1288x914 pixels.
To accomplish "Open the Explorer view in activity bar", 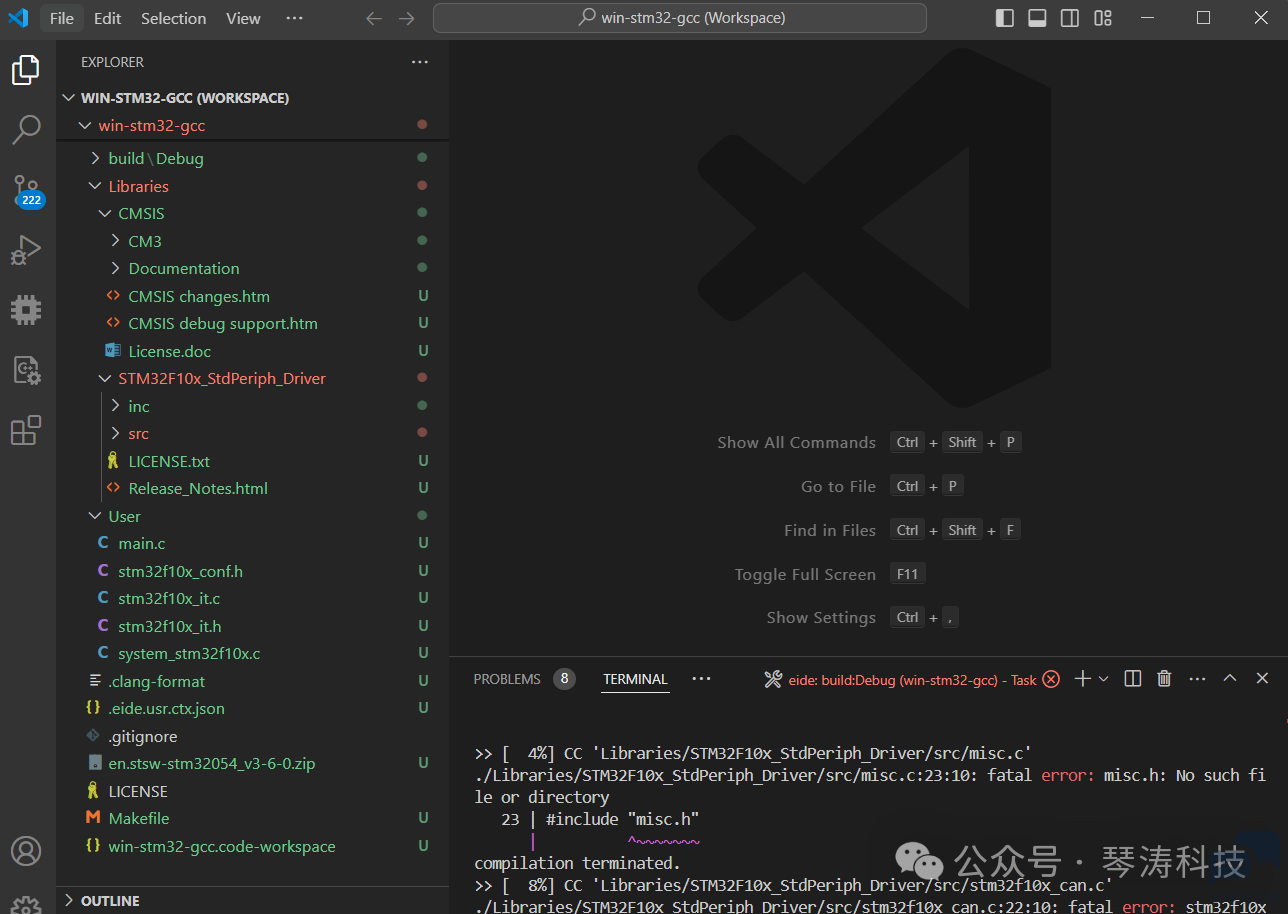I will 25,70.
